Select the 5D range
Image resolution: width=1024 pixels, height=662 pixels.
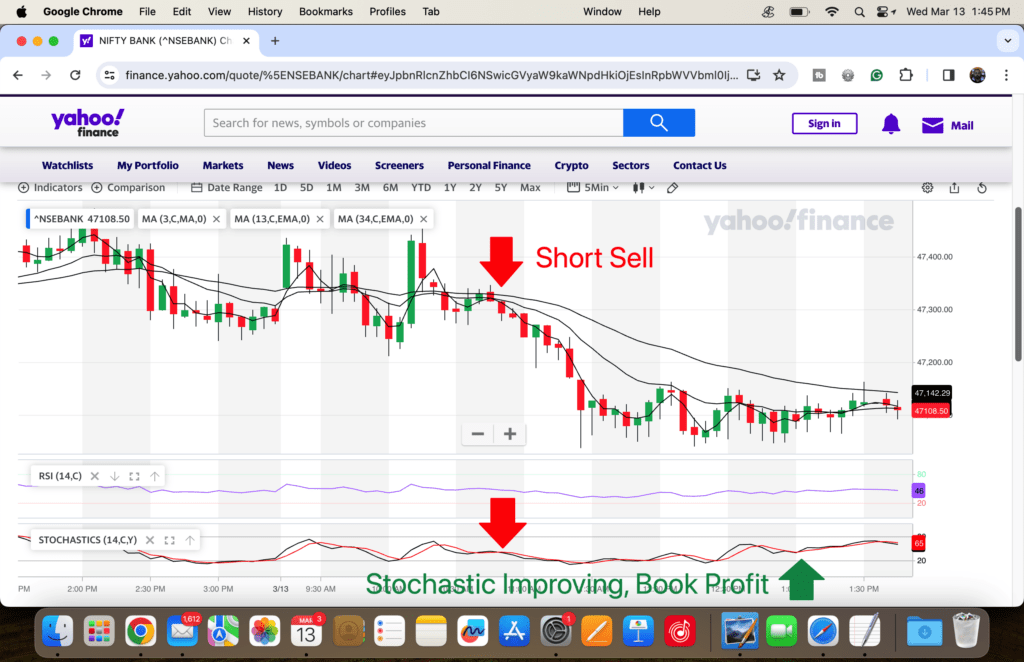point(306,187)
